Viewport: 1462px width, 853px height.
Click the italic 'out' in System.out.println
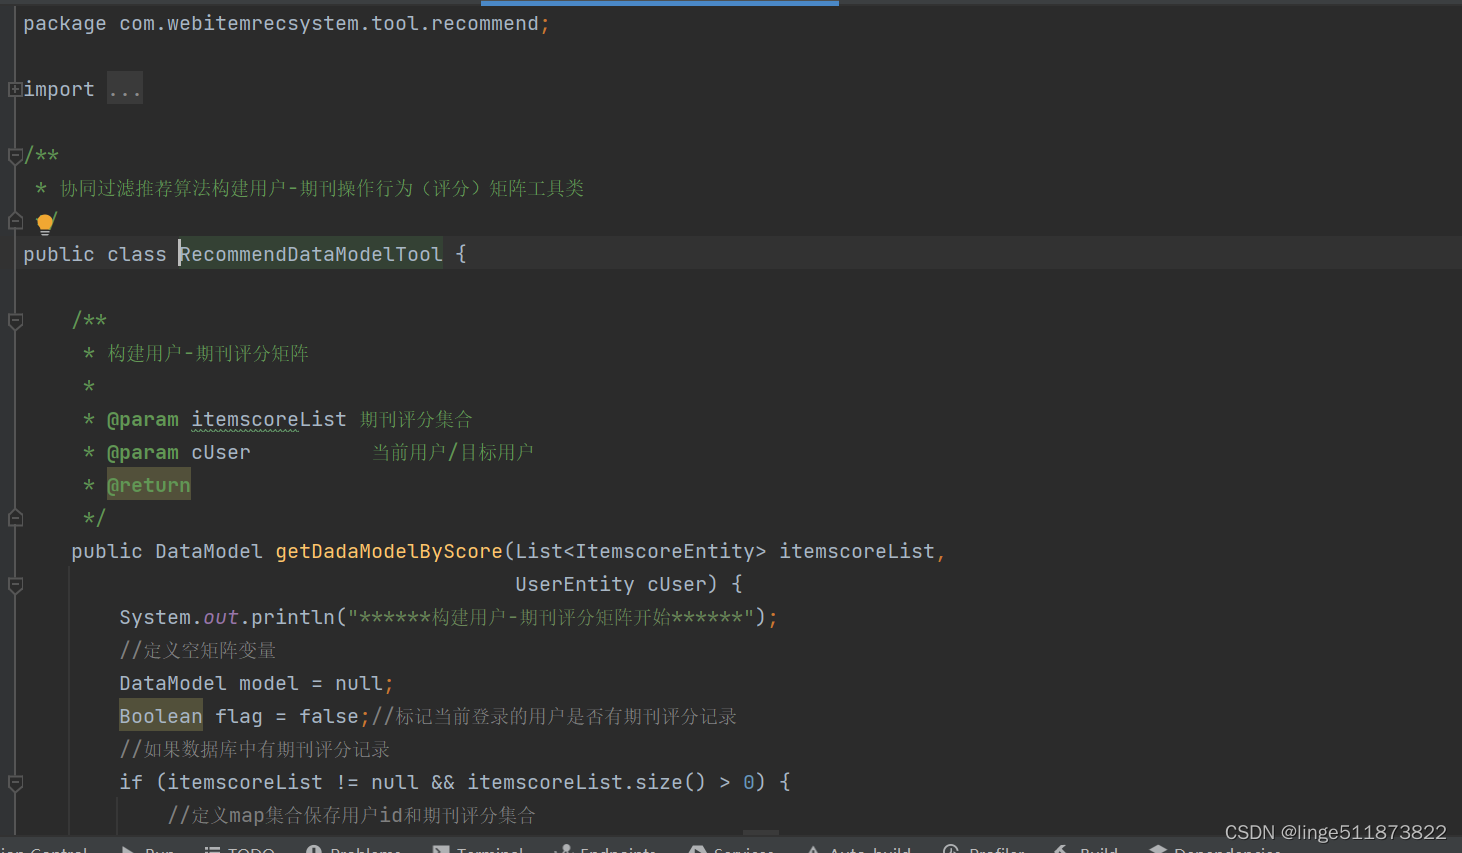221,617
